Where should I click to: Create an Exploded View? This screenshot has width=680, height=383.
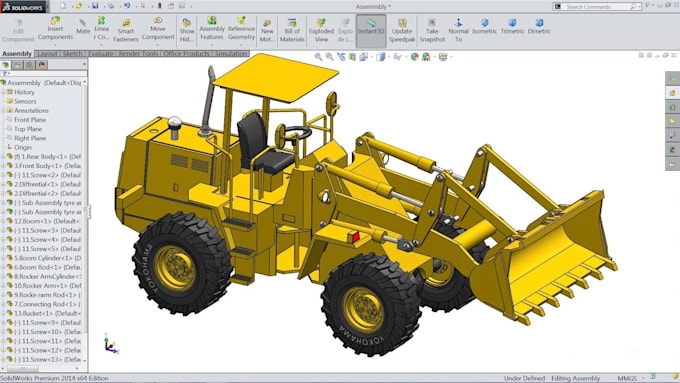tap(321, 30)
